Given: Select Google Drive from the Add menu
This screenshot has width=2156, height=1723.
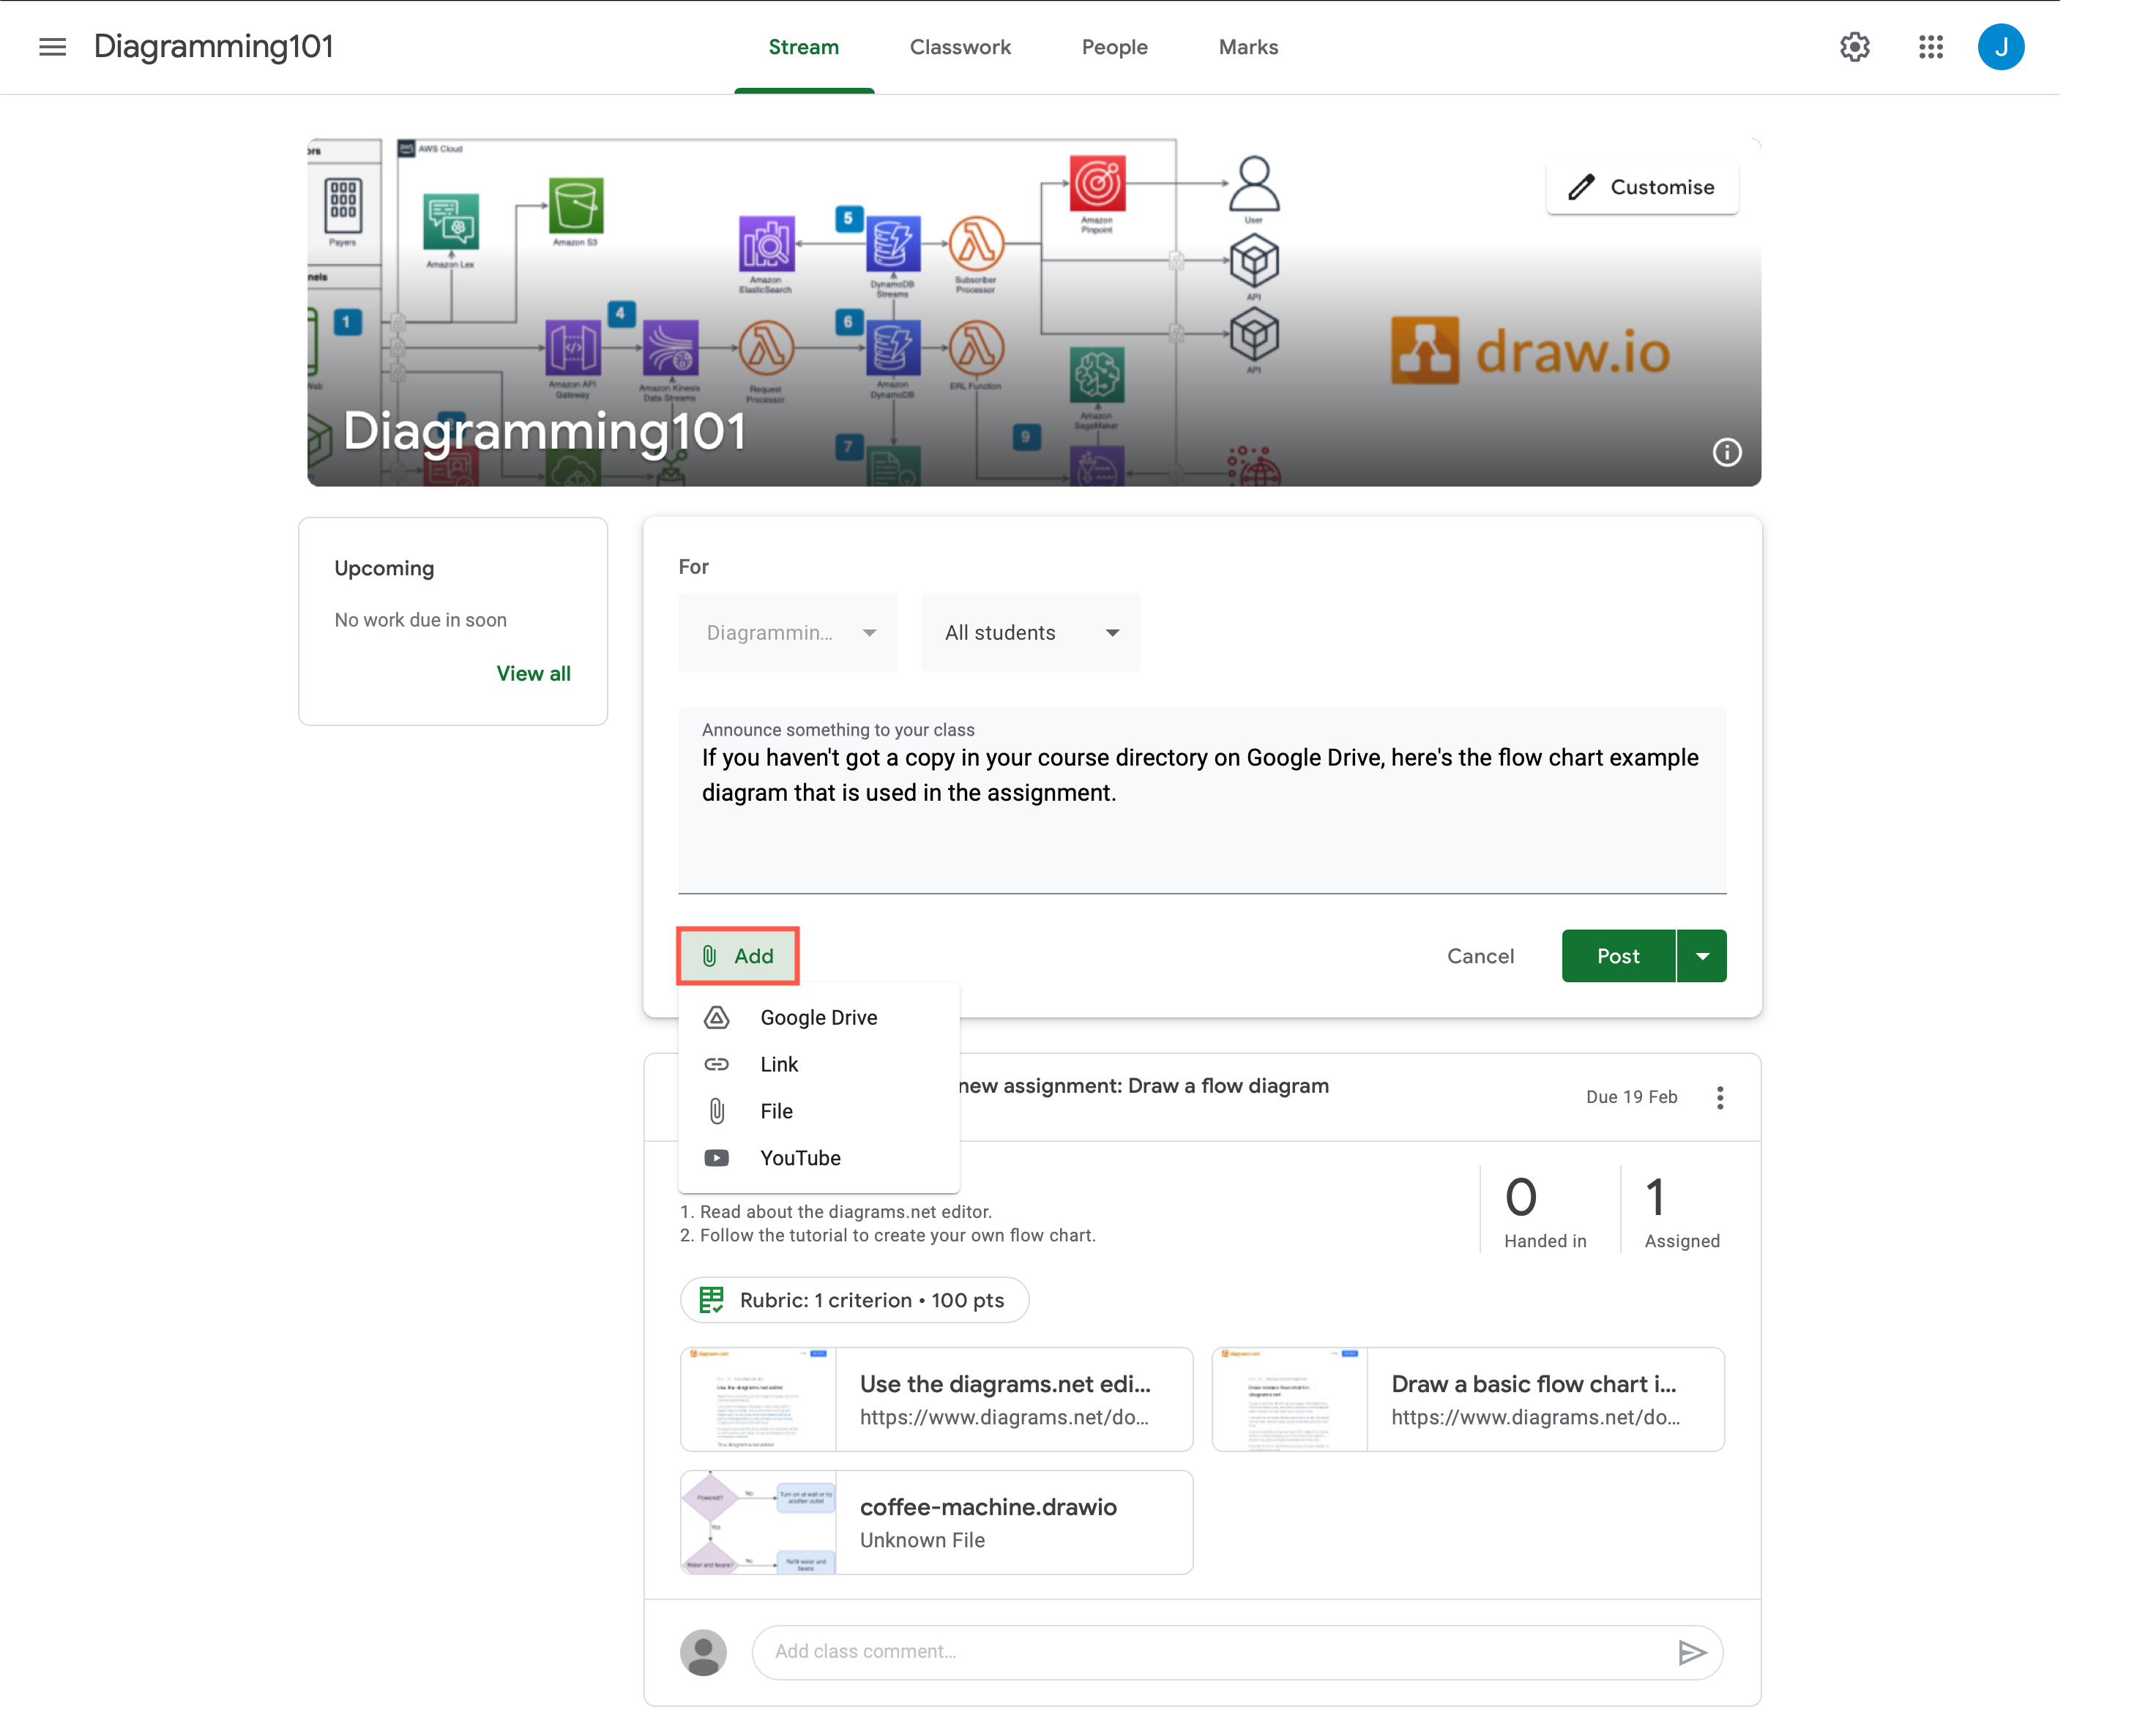Looking at the screenshot, I should 818,1017.
